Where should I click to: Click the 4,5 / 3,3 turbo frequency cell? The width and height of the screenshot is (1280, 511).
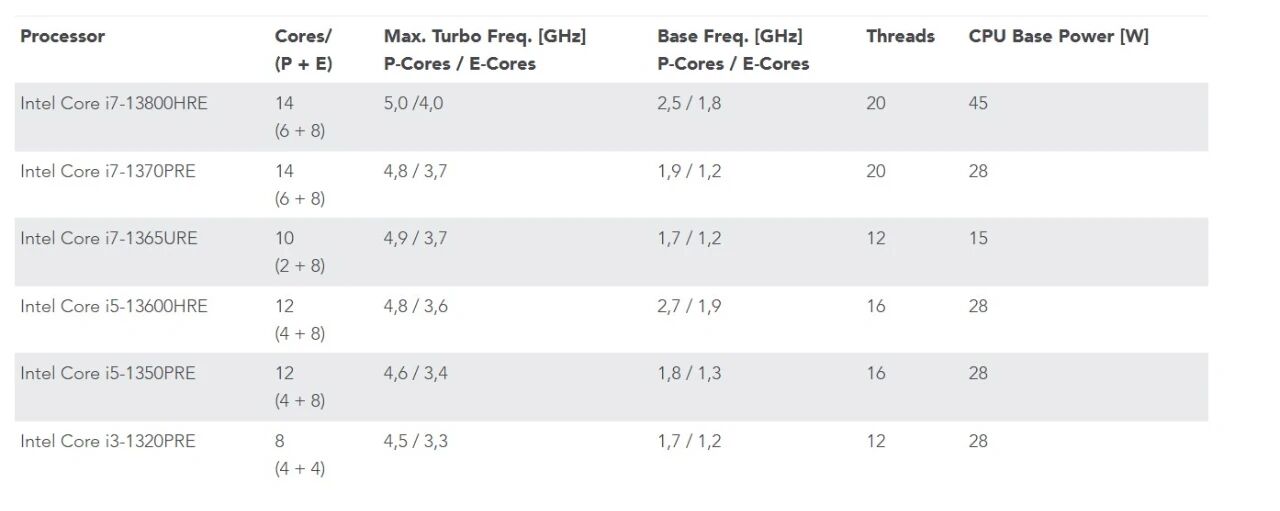tap(415, 441)
